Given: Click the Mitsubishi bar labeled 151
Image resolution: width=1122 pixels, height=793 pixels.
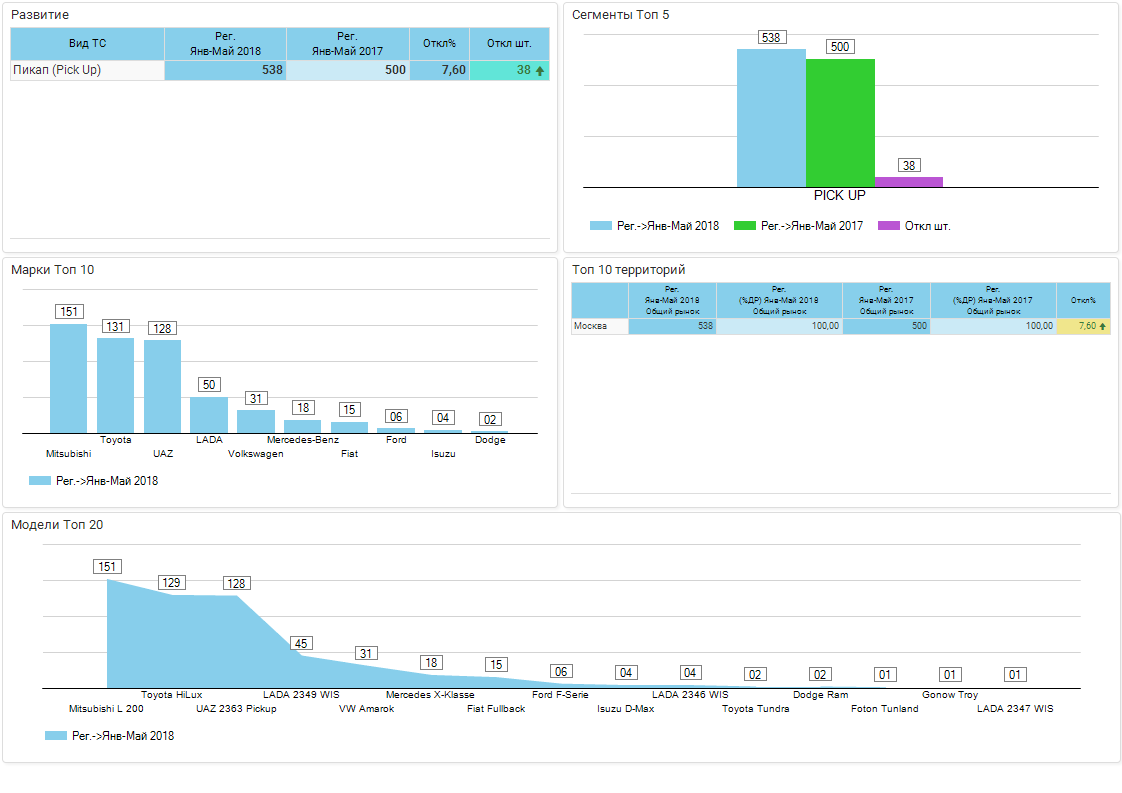Looking at the screenshot, I should point(69,378).
